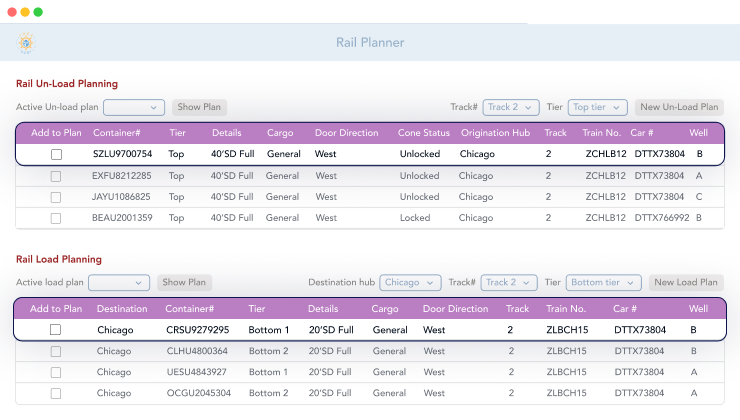This screenshot has height=420, width=740.
Task: Click the Rail Planner app logo icon
Action: pos(26,43)
